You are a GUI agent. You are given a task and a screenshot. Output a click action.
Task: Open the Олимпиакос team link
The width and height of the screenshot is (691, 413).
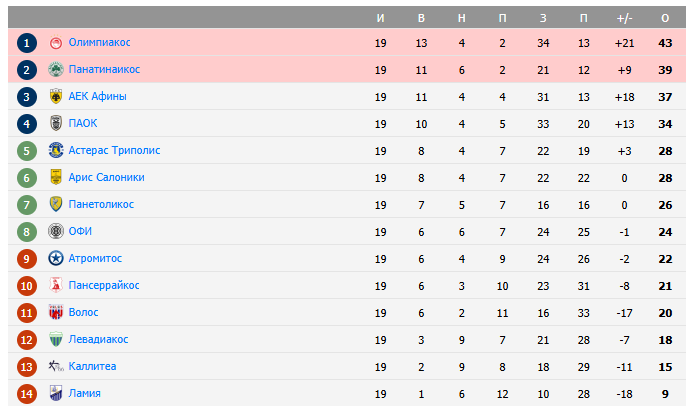[x=99, y=42]
